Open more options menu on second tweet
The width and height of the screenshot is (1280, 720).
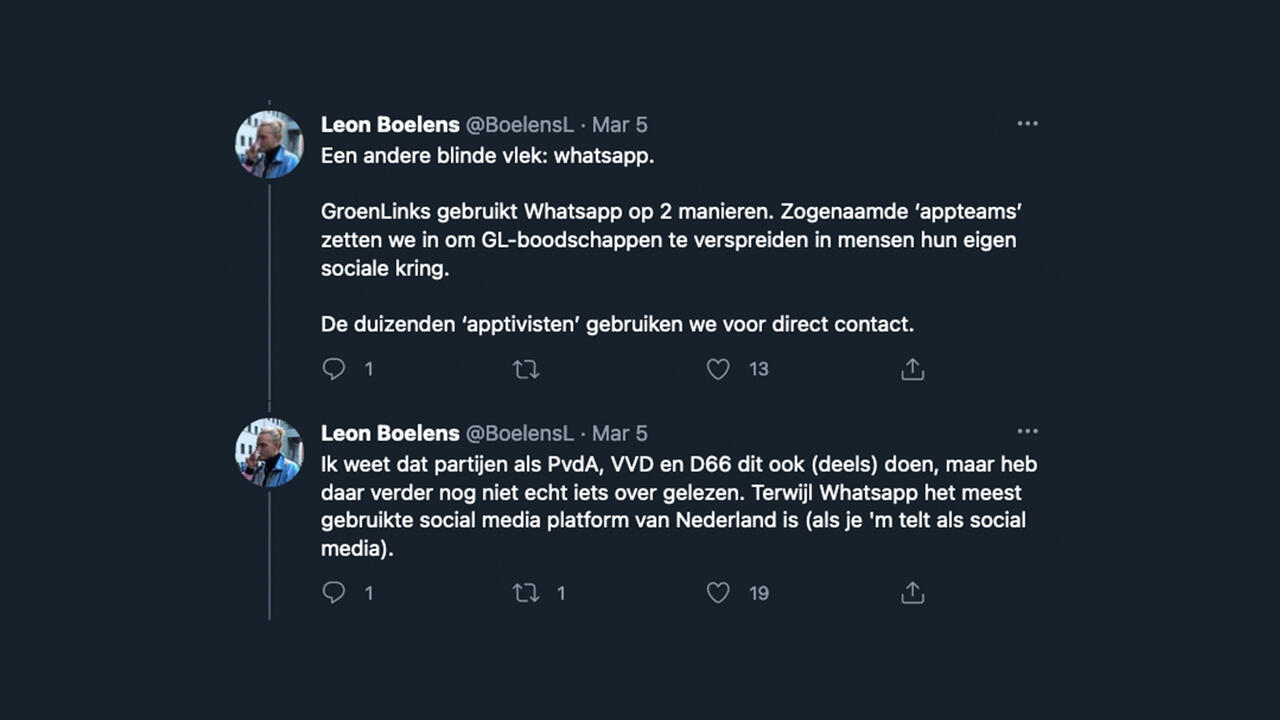(x=1027, y=432)
